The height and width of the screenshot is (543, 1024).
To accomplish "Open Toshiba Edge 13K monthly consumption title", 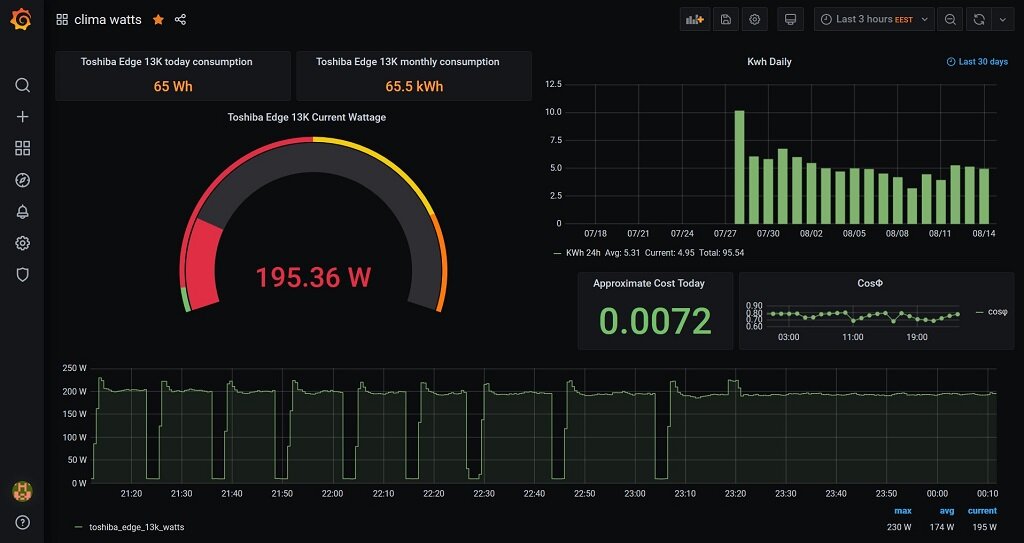I will coord(408,62).
